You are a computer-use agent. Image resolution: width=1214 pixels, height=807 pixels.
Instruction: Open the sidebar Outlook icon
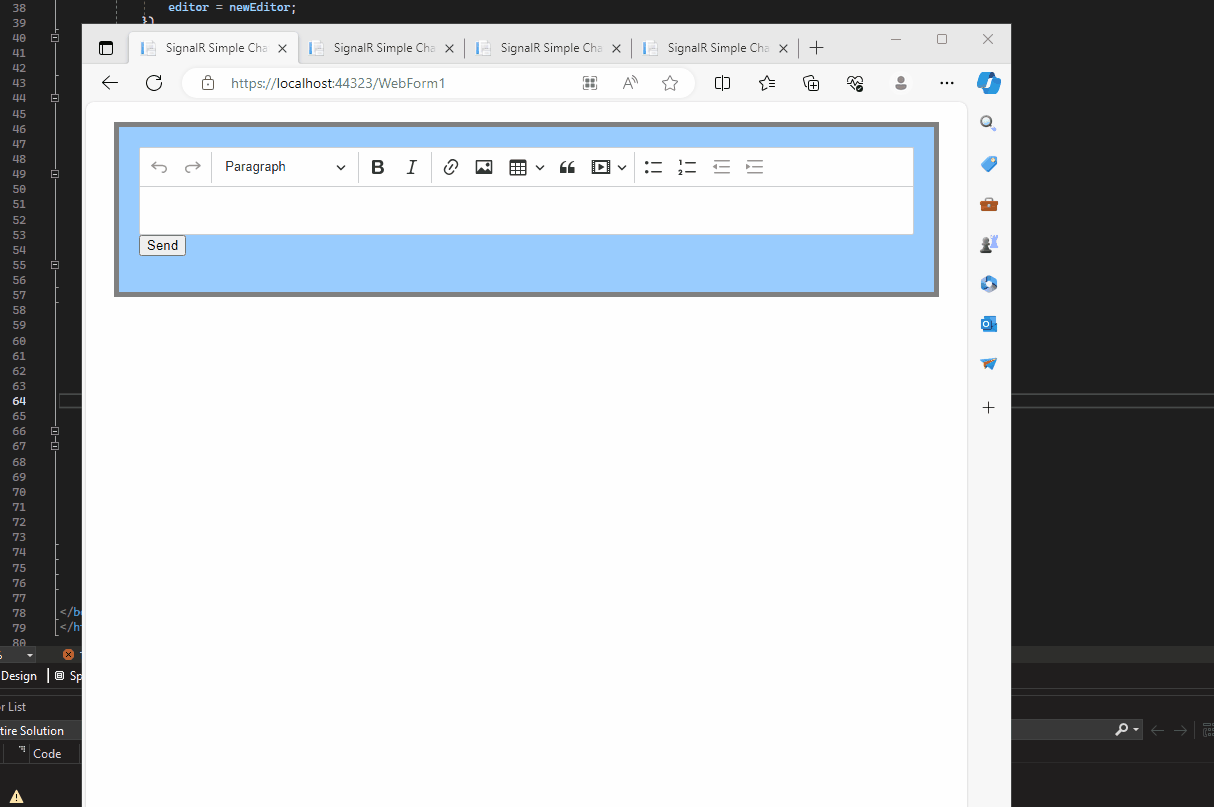tap(989, 324)
